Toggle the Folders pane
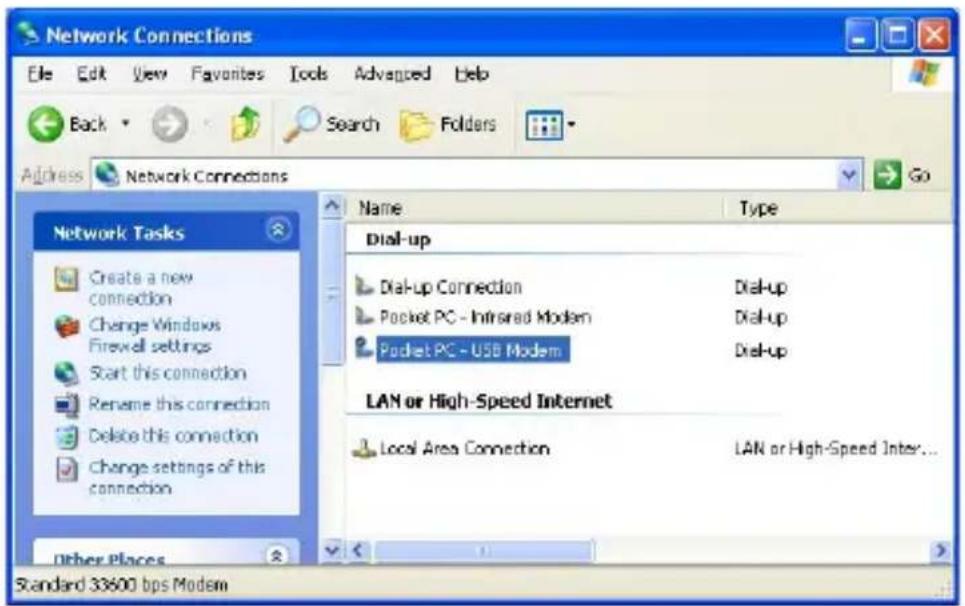This screenshot has width=965, height=606. click(448, 125)
